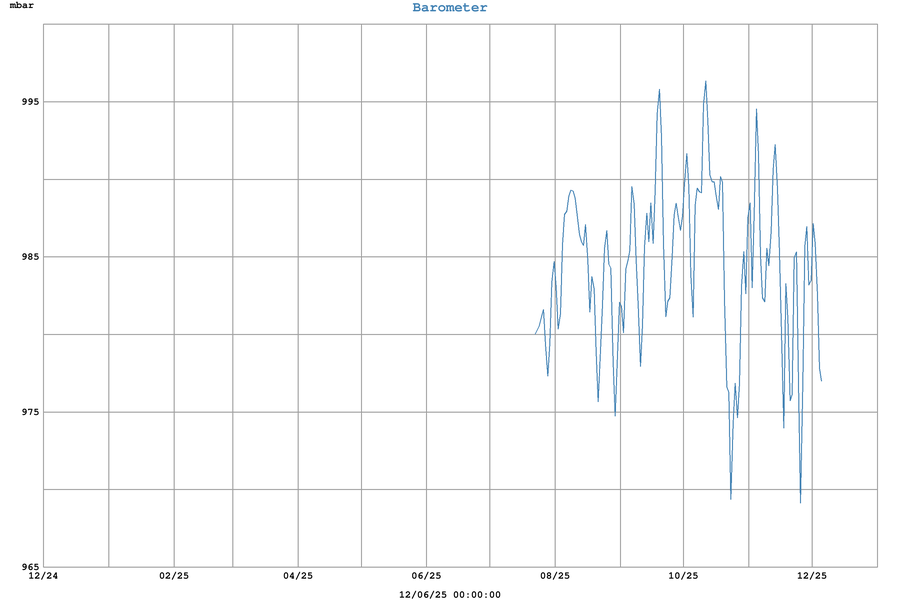Click the lowest dip of the pressure line
The image size is (900, 600).
tap(800, 502)
